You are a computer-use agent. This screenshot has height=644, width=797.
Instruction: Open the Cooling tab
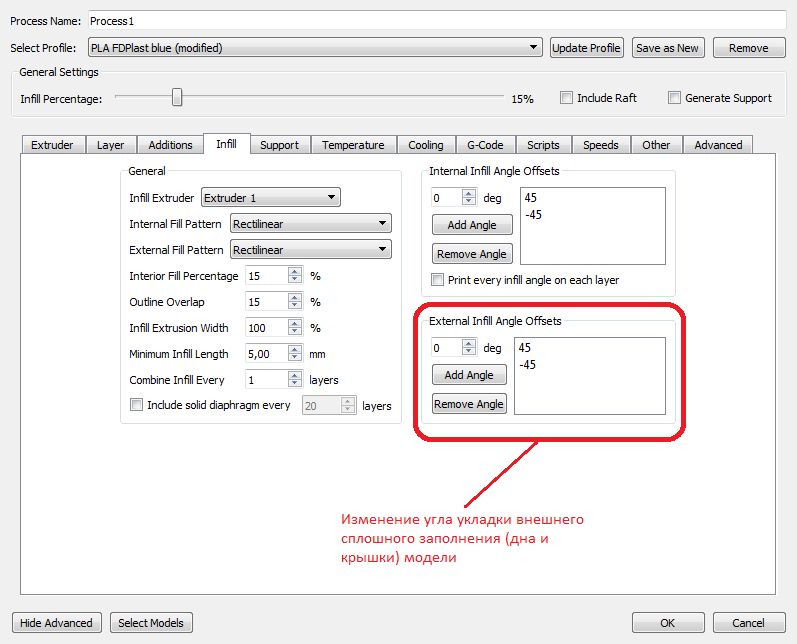coord(426,145)
